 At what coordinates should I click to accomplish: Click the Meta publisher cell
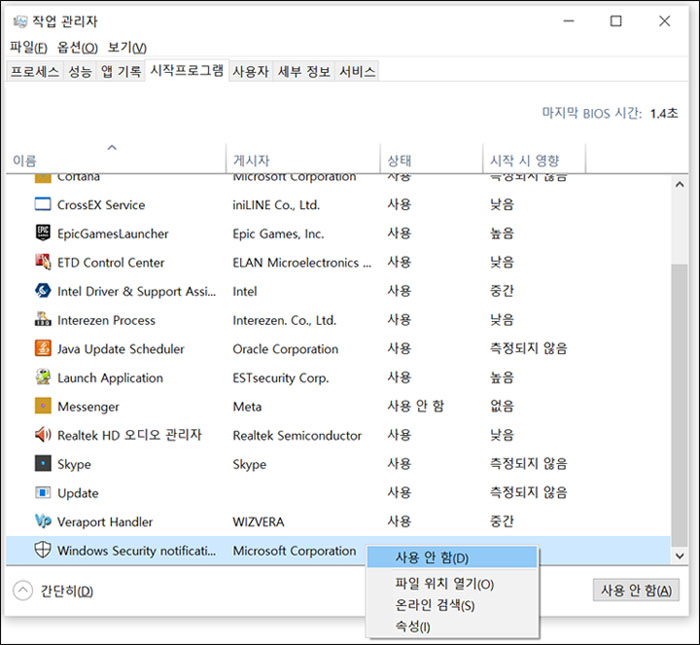coord(247,406)
